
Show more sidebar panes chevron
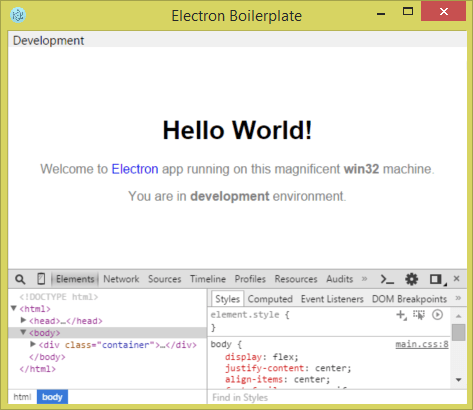458,298
